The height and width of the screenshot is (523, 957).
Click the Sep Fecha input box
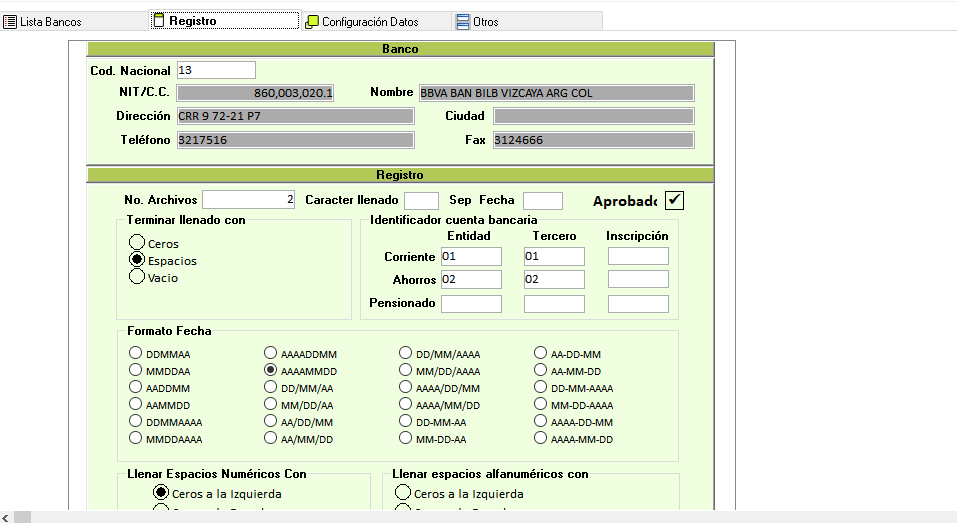pyautogui.click(x=542, y=200)
